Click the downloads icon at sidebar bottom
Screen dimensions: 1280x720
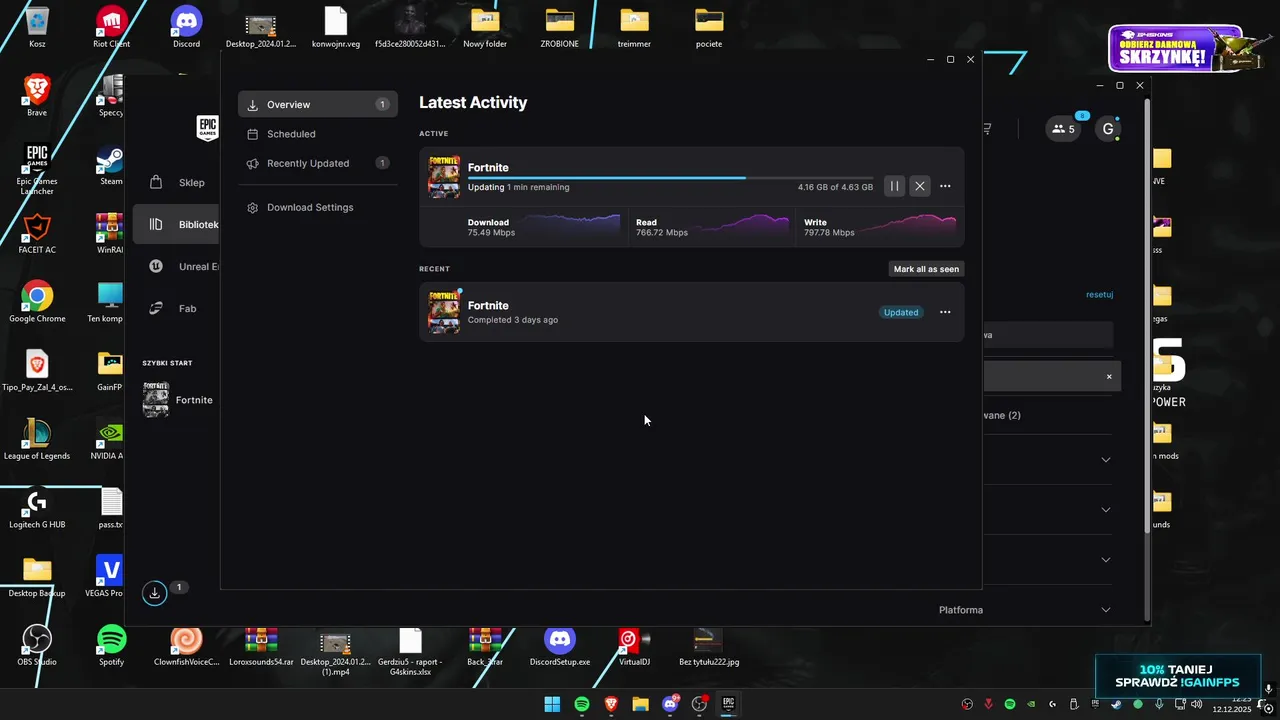click(154, 593)
